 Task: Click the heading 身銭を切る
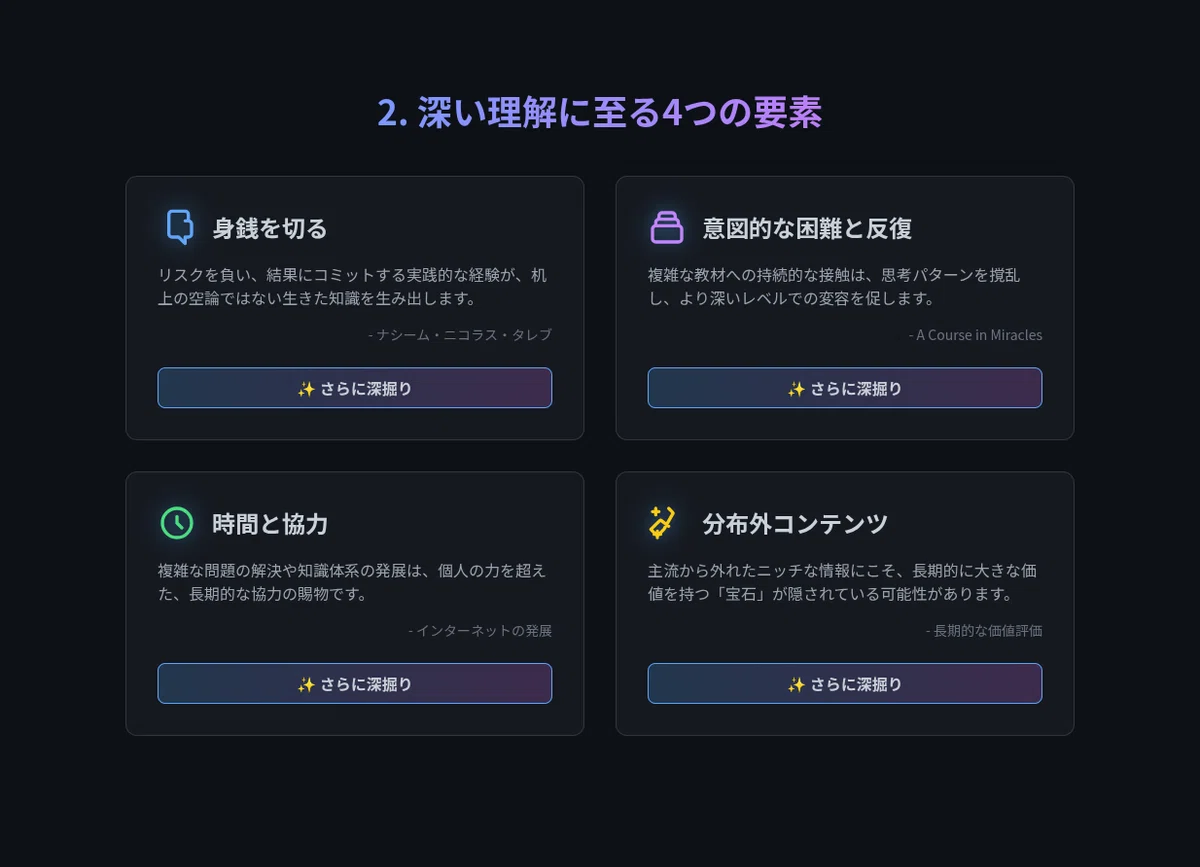pos(270,228)
